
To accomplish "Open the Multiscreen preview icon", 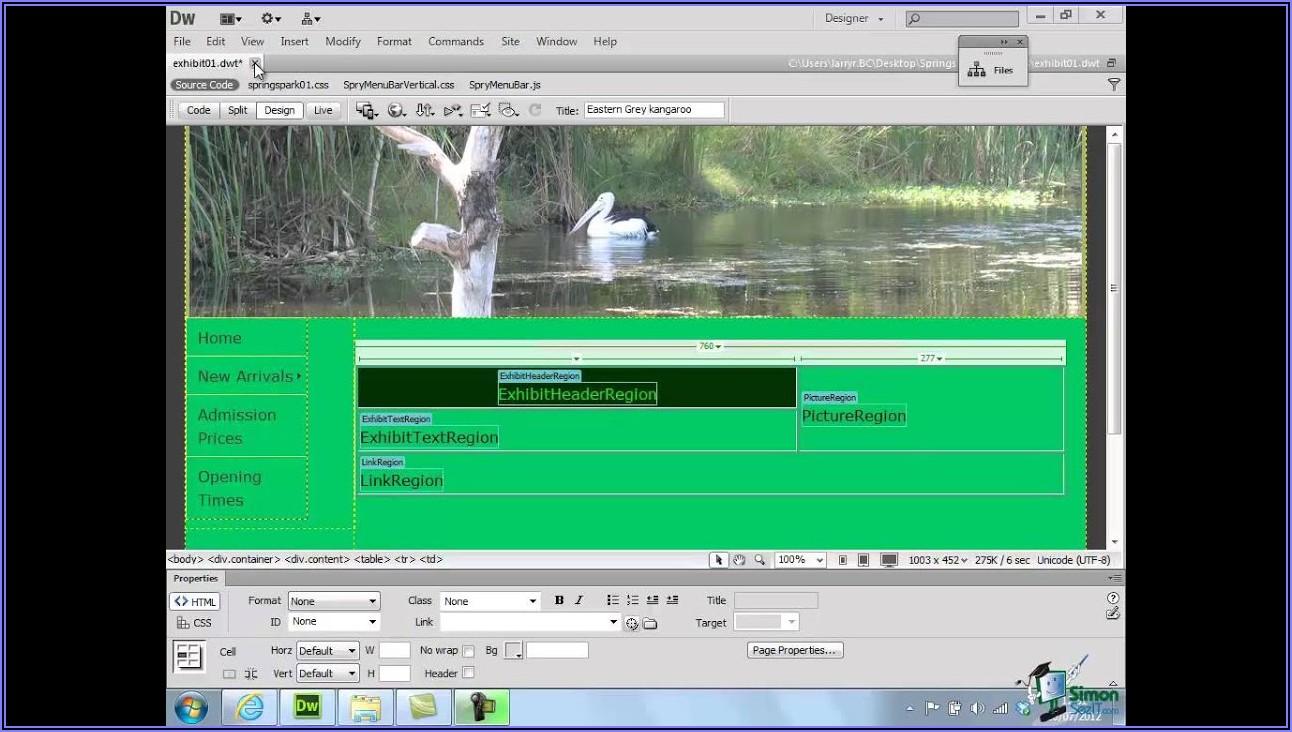I will (x=366, y=110).
